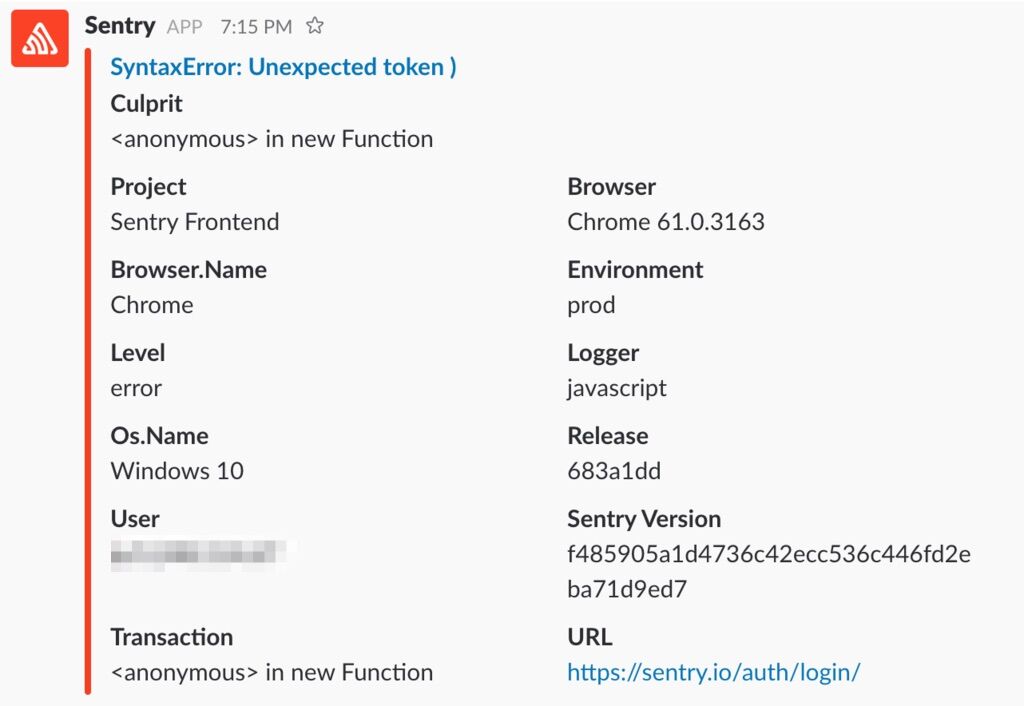Click the Sentry bot name

coord(120,27)
